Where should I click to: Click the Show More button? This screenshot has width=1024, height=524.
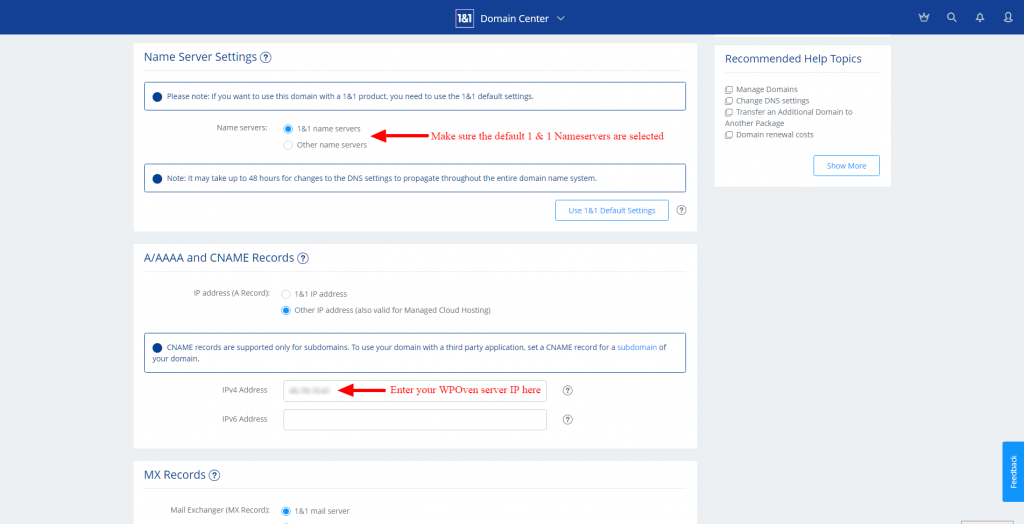pos(846,166)
